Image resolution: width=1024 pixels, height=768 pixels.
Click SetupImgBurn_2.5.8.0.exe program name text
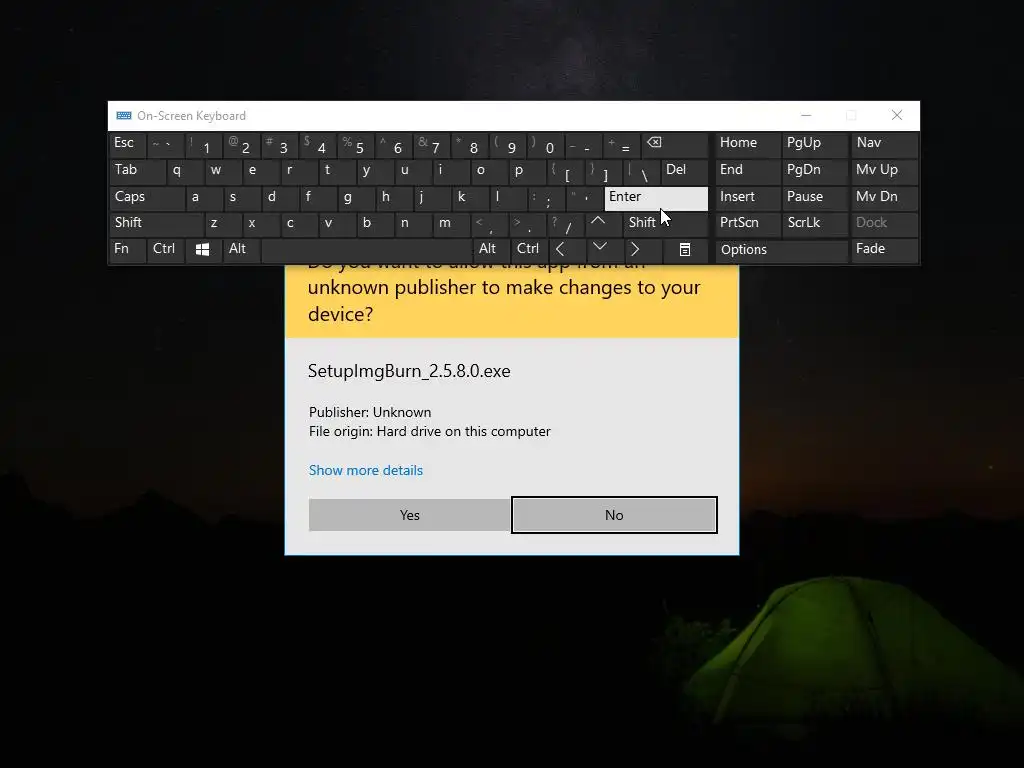pyautogui.click(x=409, y=371)
